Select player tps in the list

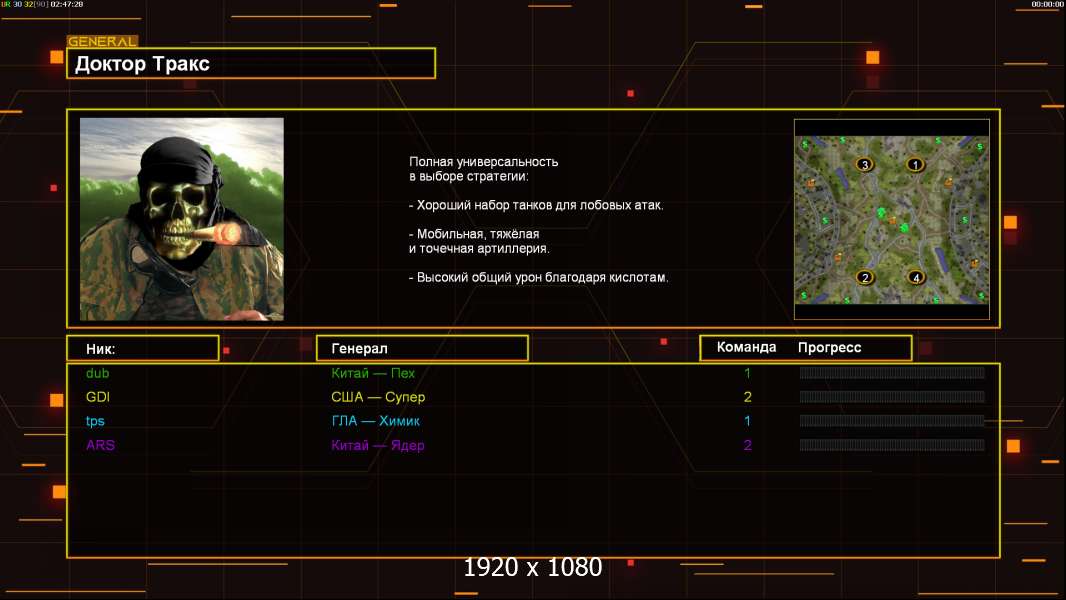(95, 421)
